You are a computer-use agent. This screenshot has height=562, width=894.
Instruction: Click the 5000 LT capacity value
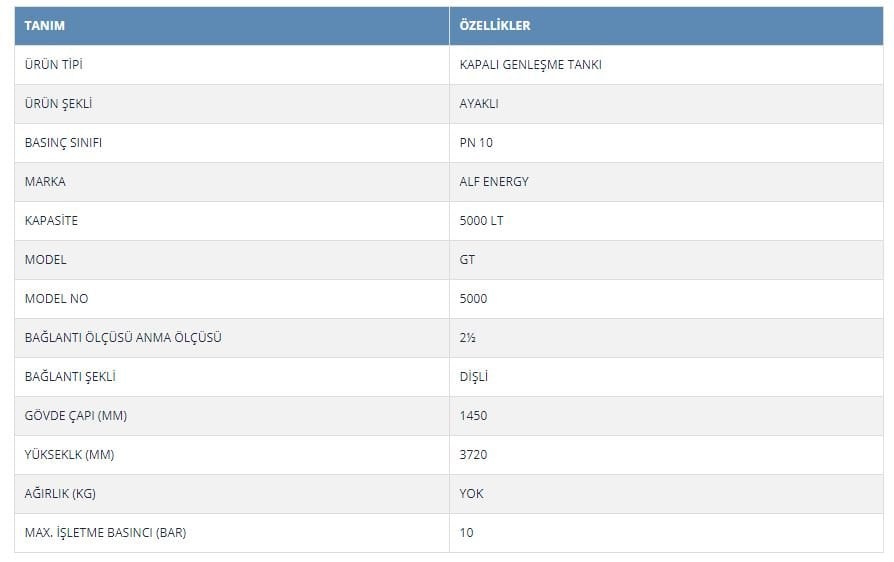pyautogui.click(x=481, y=221)
